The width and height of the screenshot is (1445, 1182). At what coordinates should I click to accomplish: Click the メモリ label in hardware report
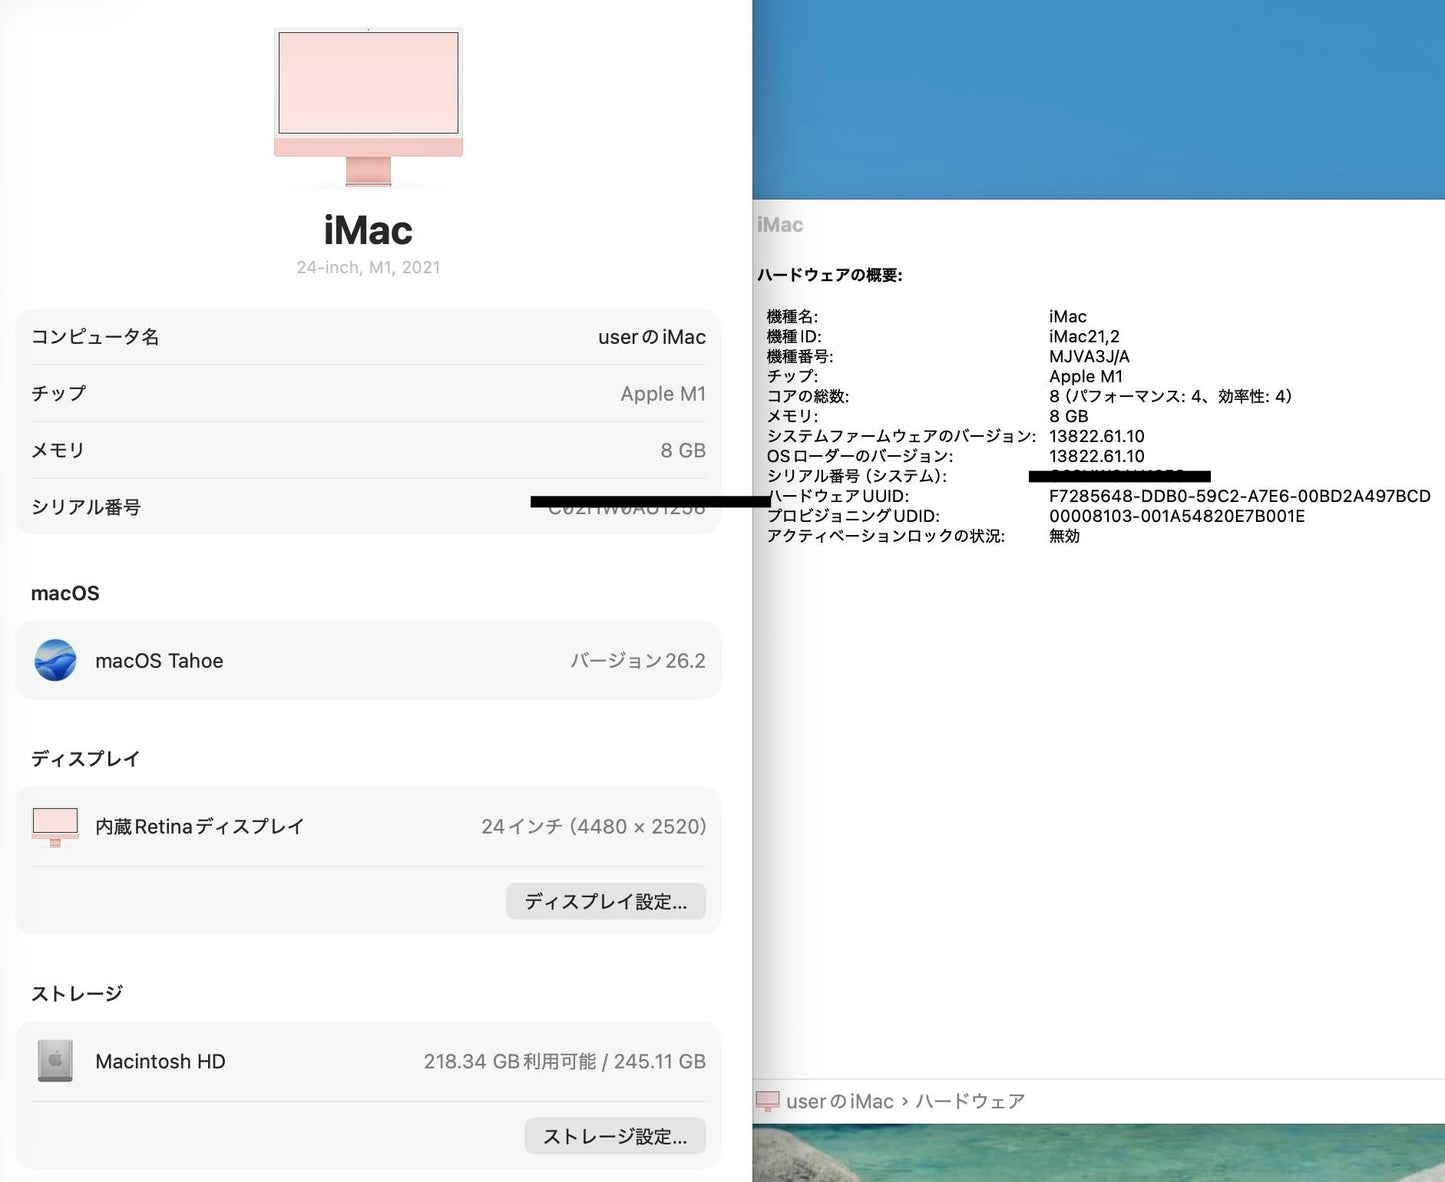coord(792,417)
